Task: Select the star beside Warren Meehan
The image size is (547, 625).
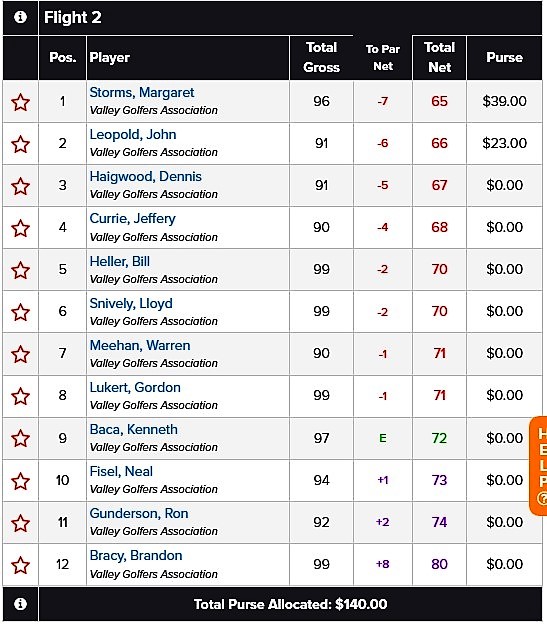Action: click(20, 354)
